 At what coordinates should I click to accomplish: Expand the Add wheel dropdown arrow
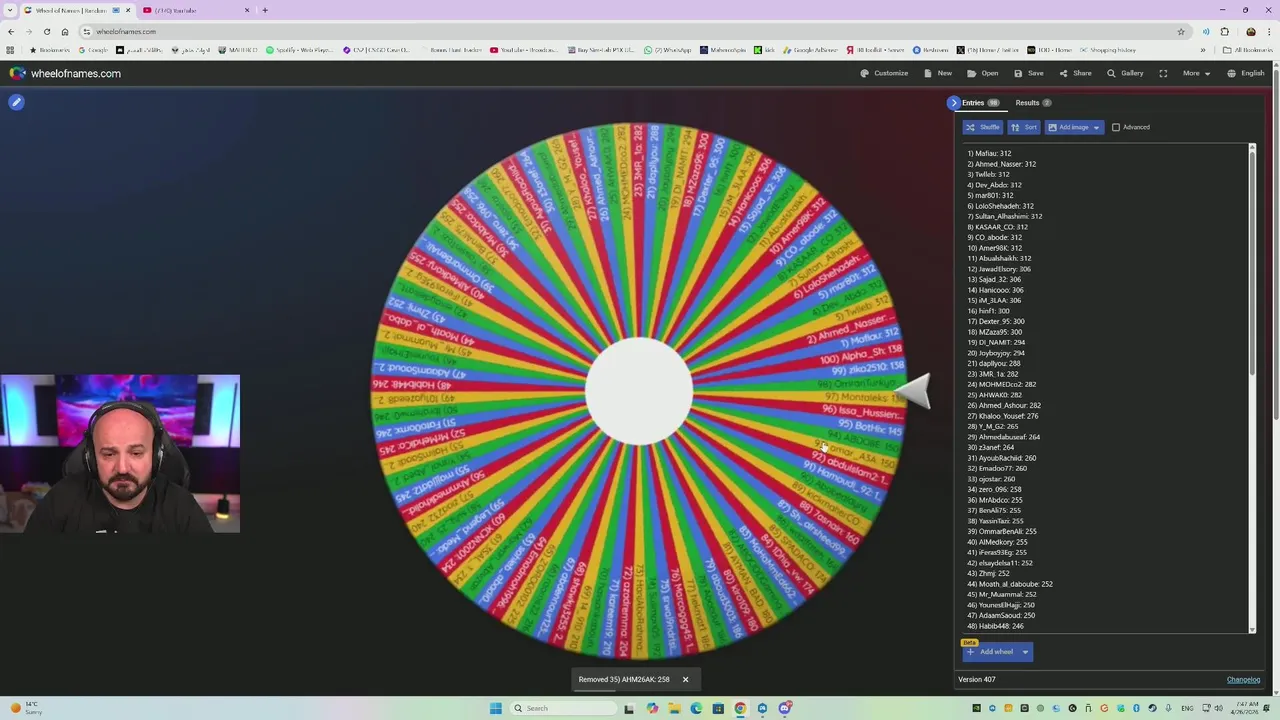(x=1025, y=652)
